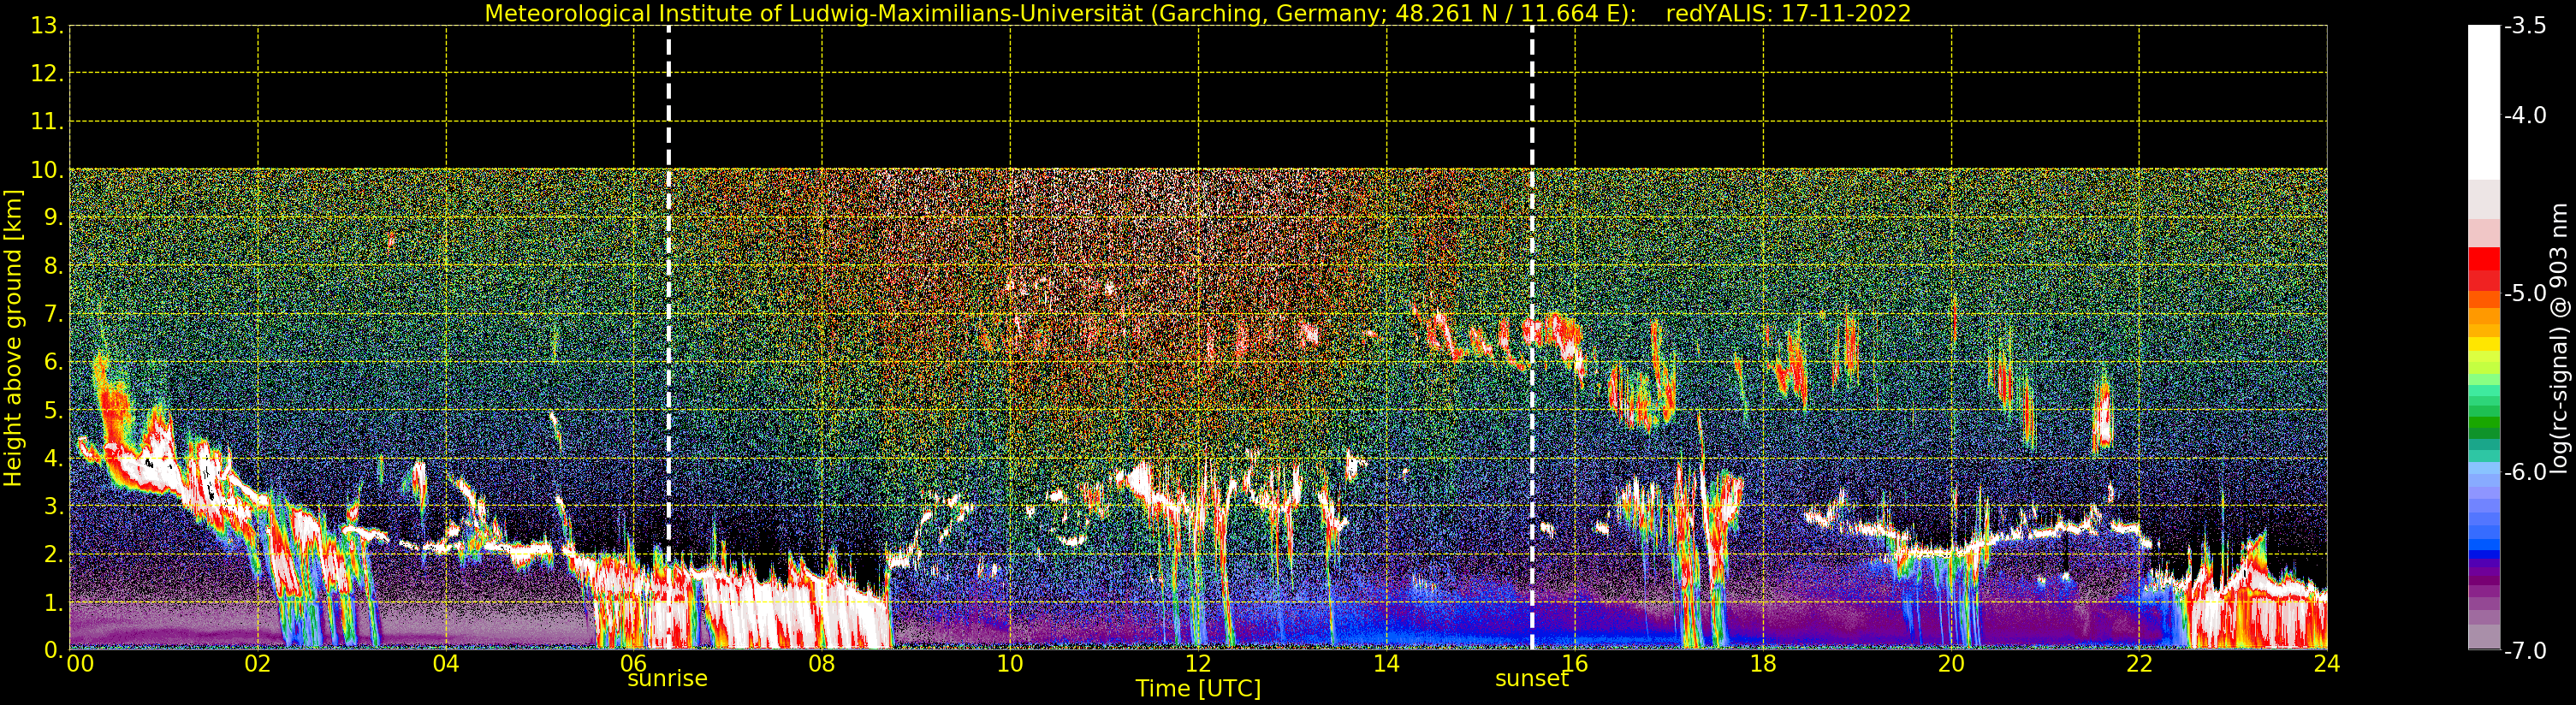The width and height of the screenshot is (2576, 705).
Task: Click the time axis tick '00'
Action: click(x=80, y=664)
